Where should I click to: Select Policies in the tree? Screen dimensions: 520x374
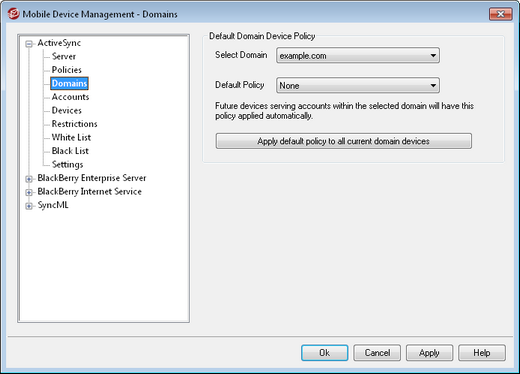tap(66, 70)
